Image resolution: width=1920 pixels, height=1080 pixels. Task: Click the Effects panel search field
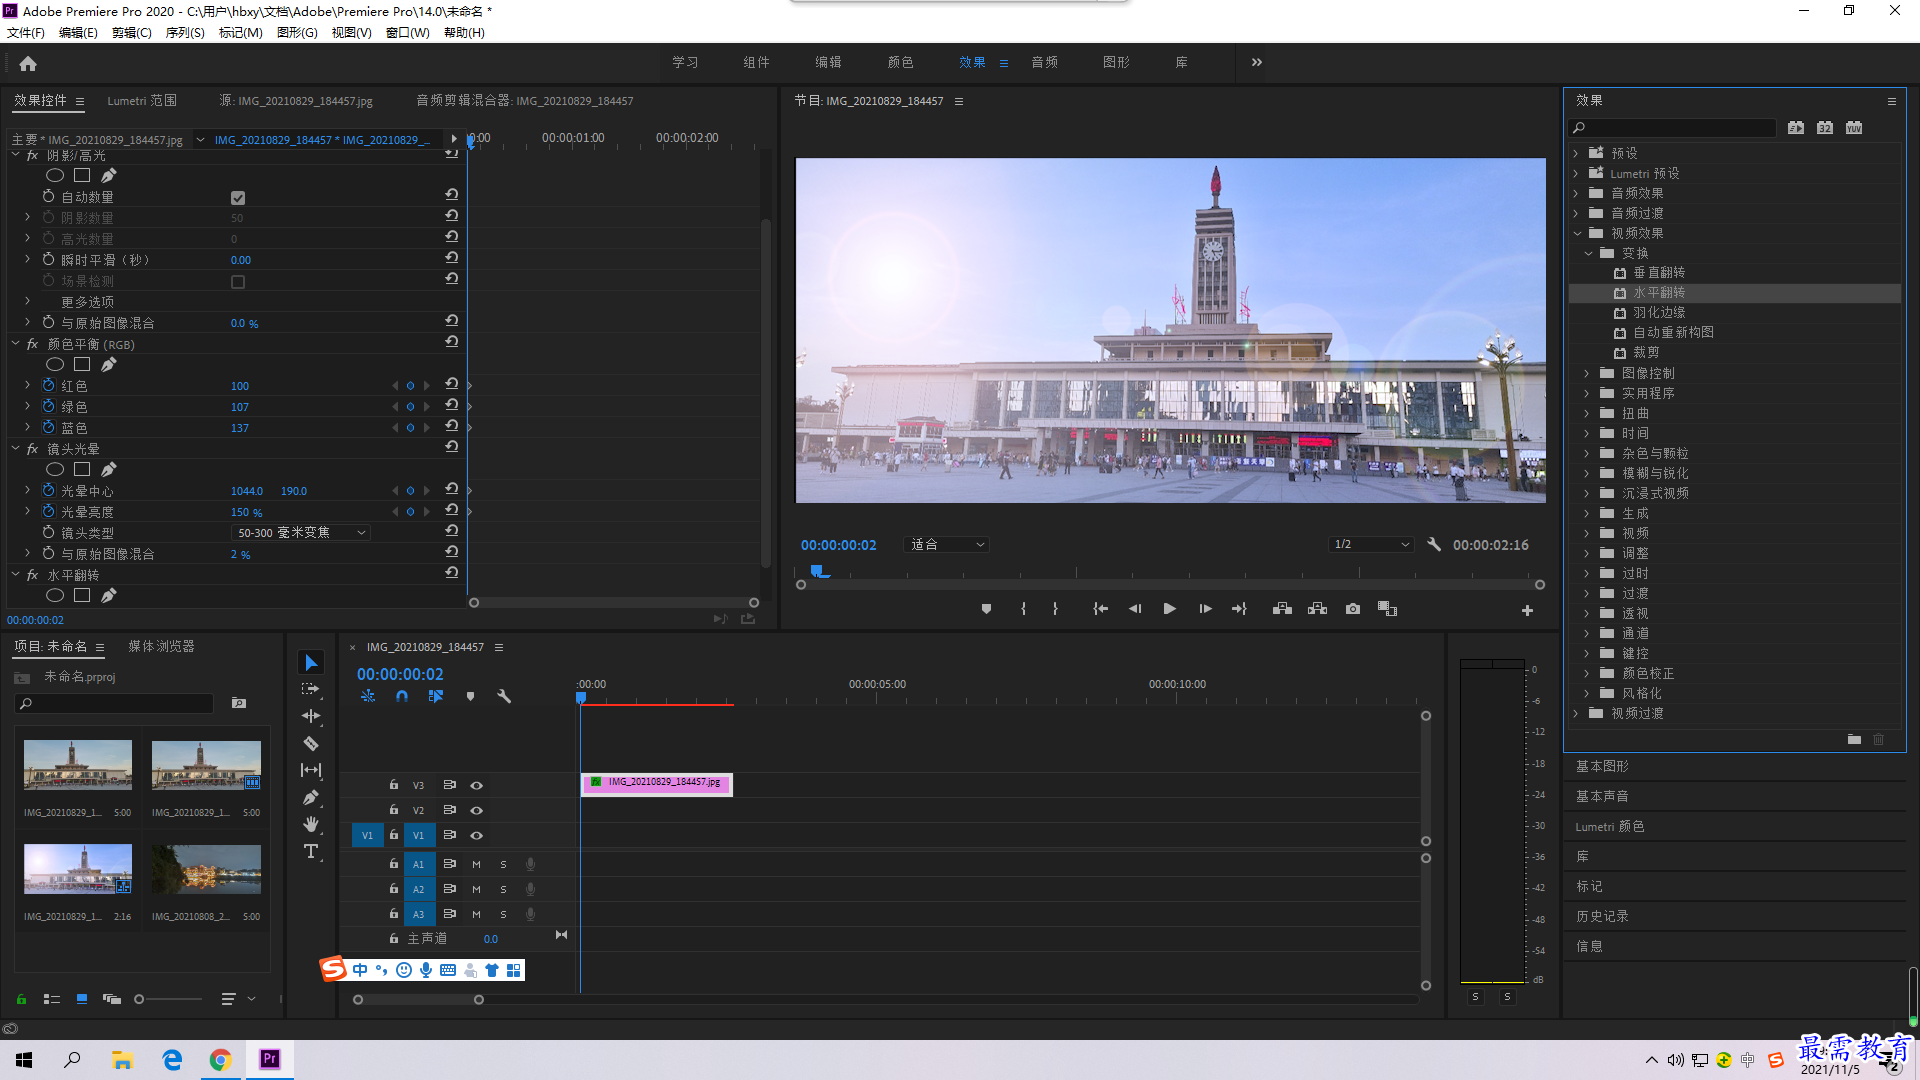pyautogui.click(x=1672, y=128)
